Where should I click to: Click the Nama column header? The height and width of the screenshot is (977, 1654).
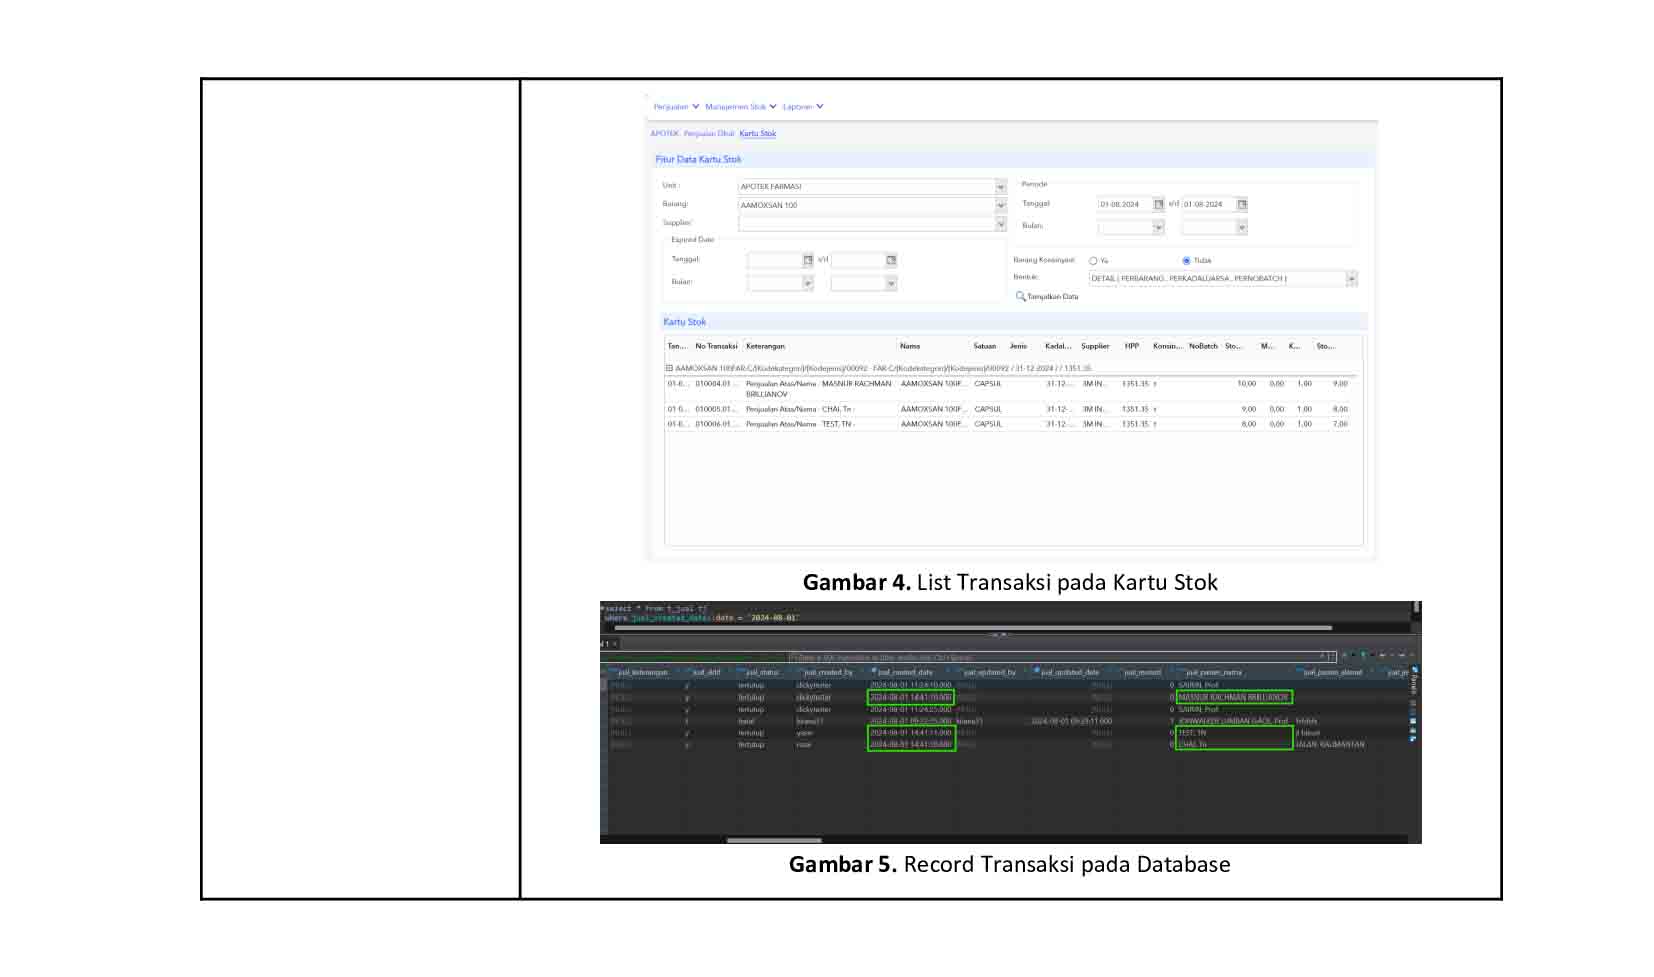[x=910, y=346]
